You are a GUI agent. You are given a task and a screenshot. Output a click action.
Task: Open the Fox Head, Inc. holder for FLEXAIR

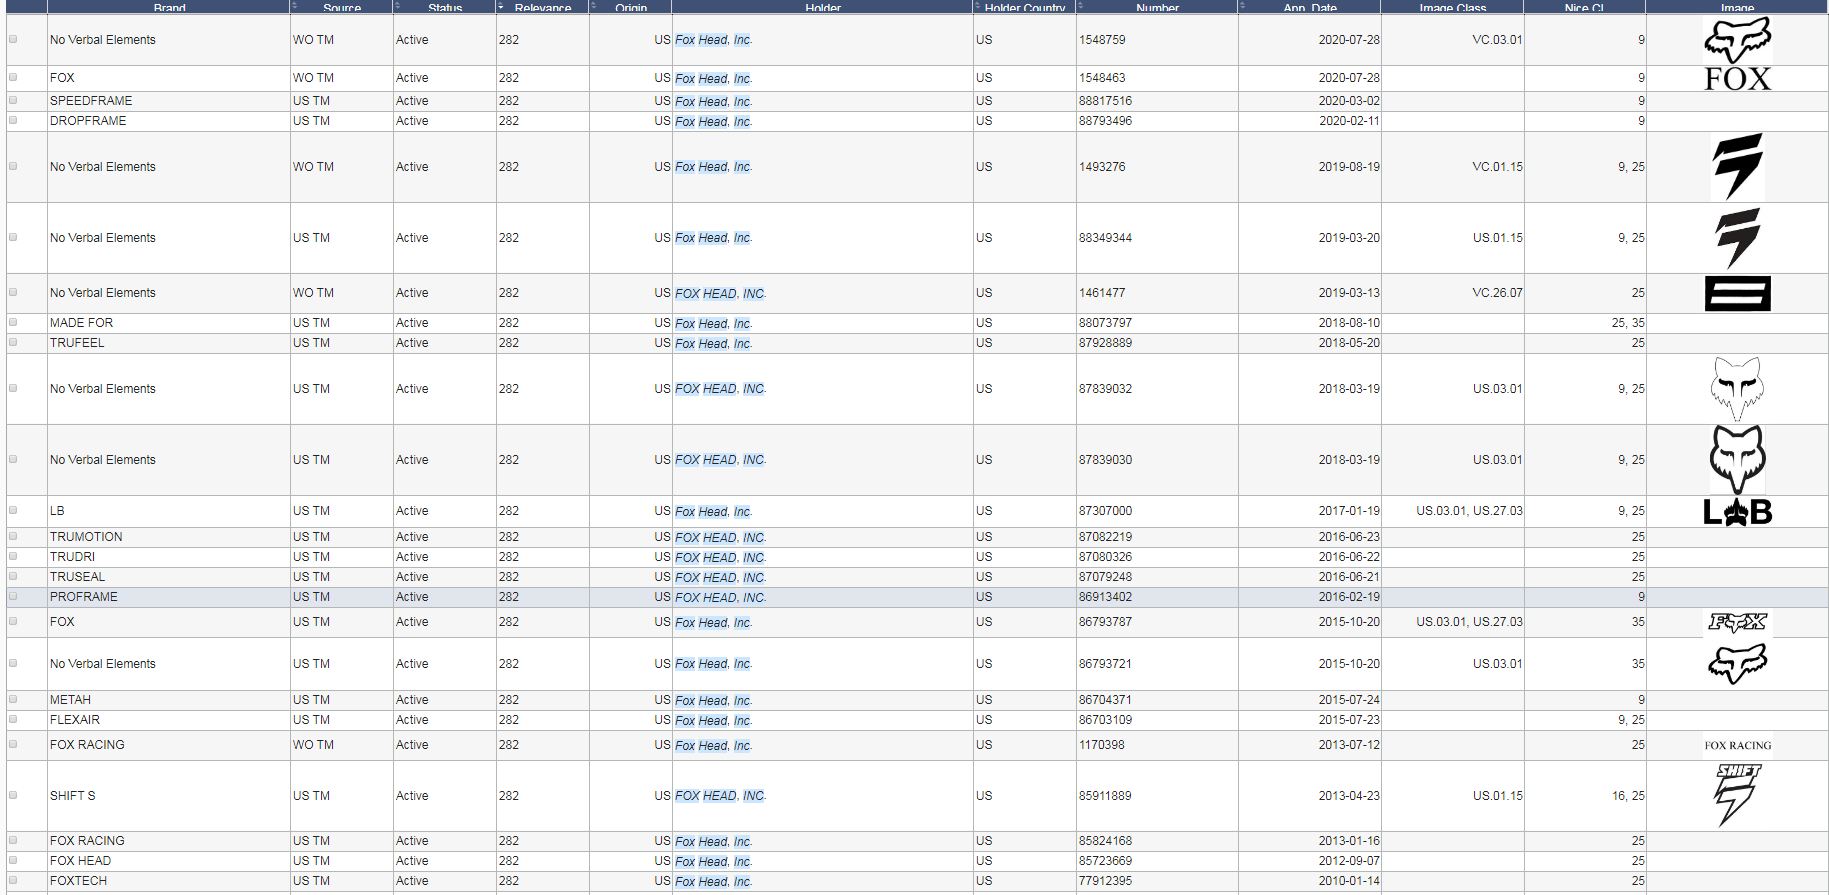tap(713, 720)
